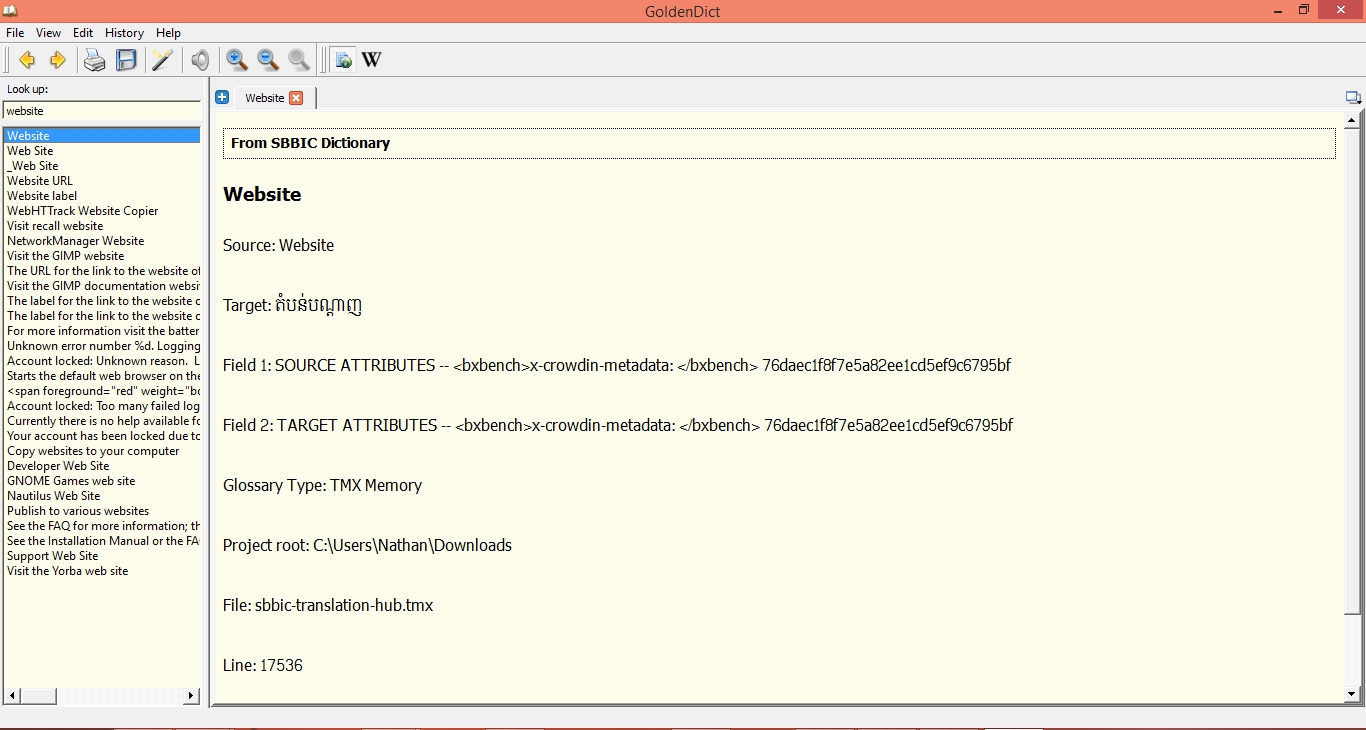Select 'WebHTTrack Website Copier' entry
This screenshot has height=730, width=1366.
(102, 211)
